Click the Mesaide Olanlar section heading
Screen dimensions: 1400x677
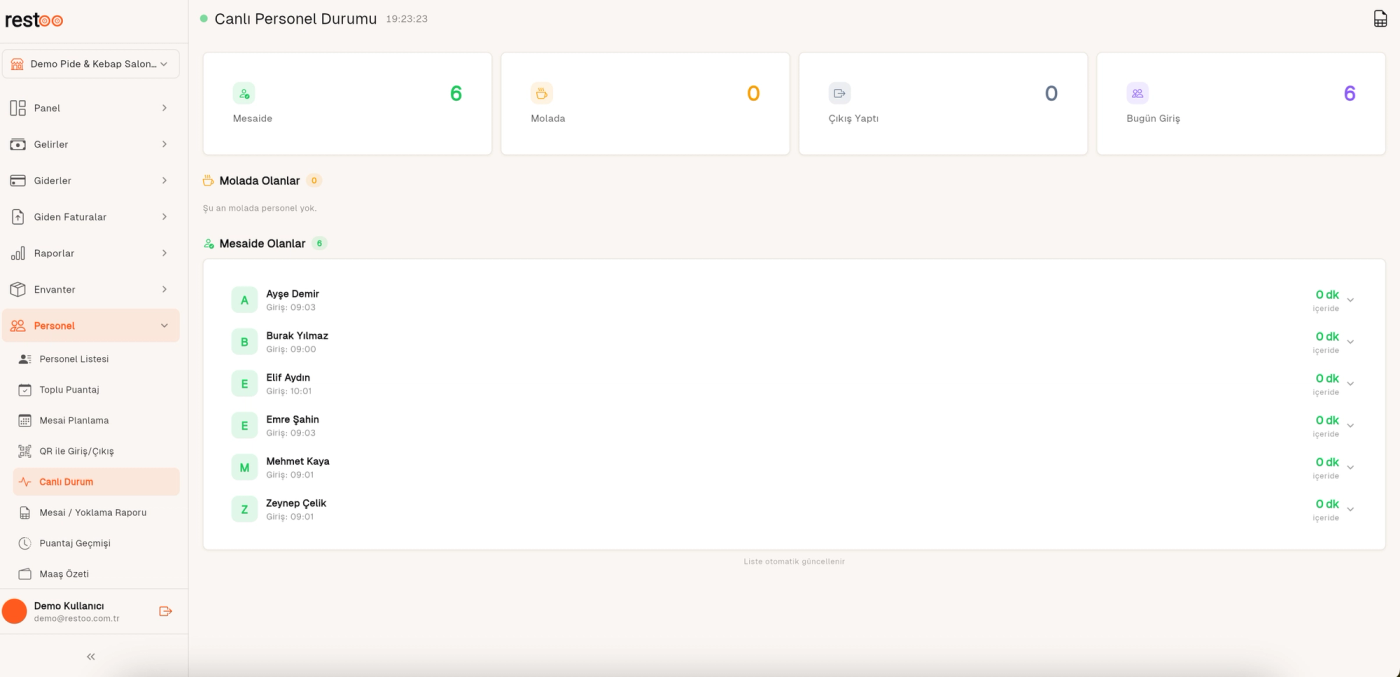262,243
